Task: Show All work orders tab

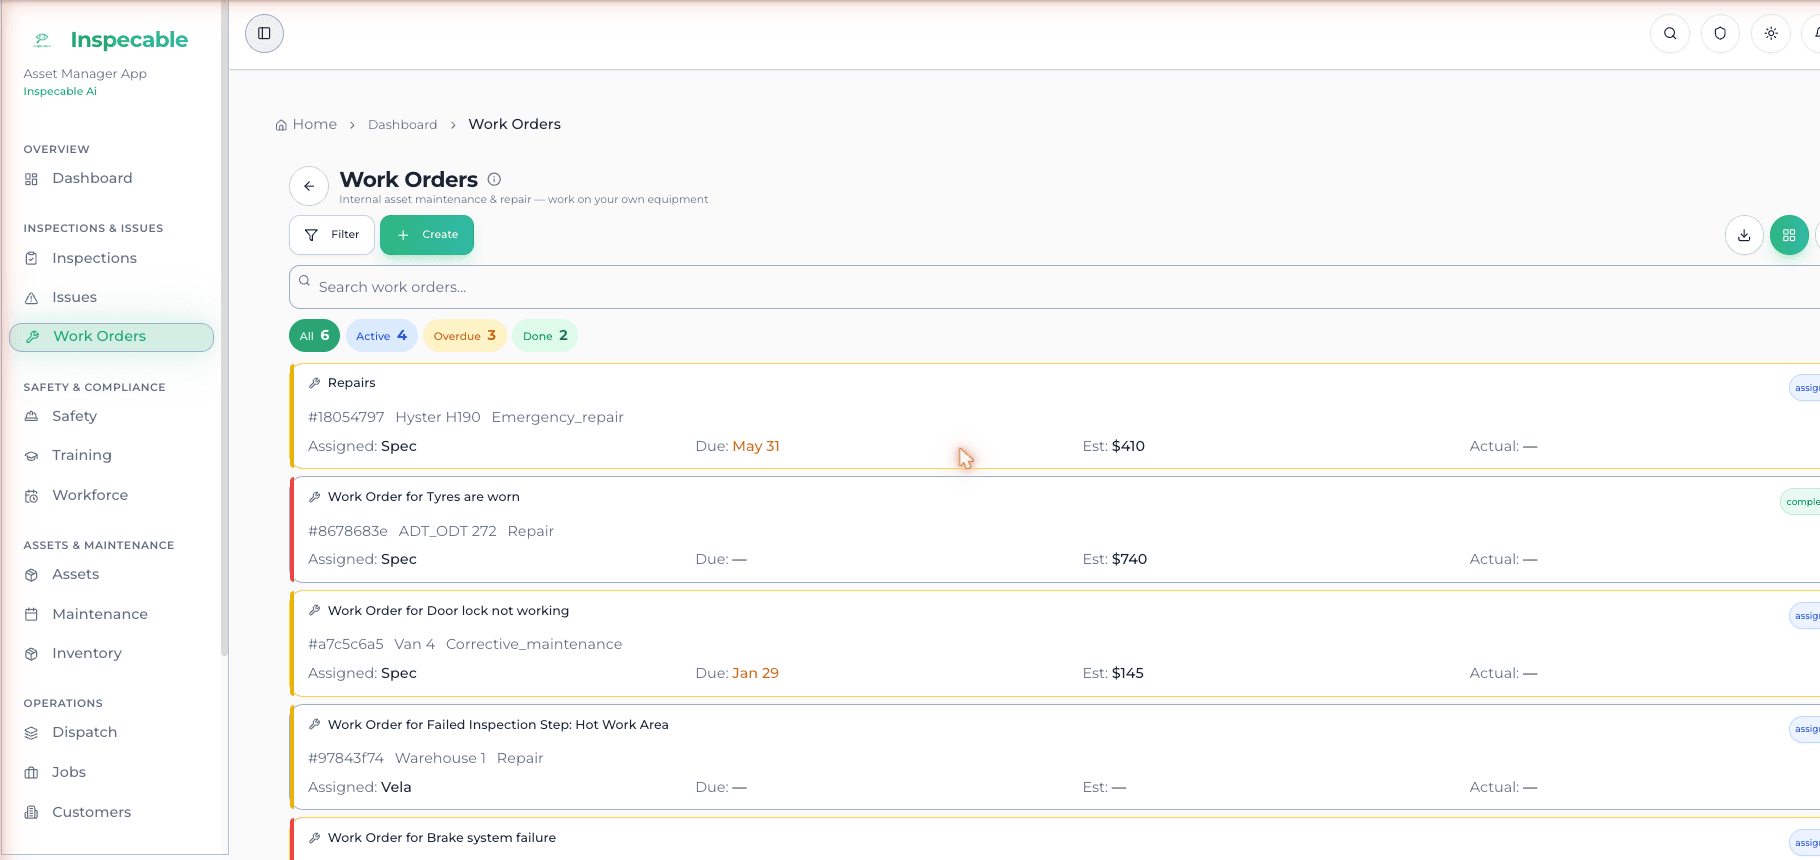Action: click(314, 336)
